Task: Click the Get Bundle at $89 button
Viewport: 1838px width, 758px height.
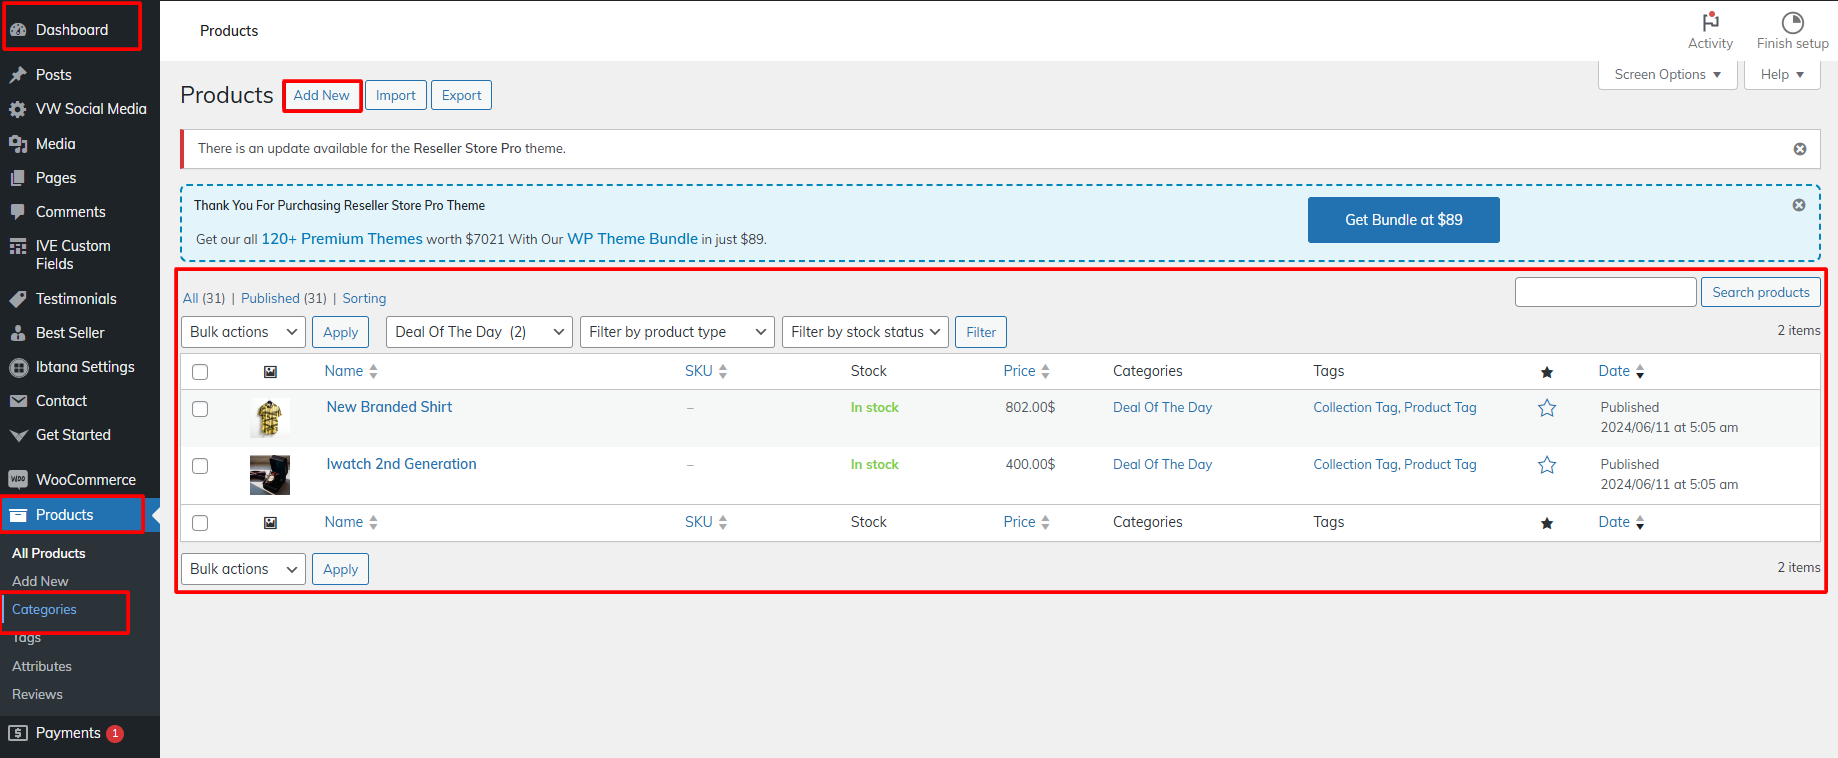Action: [1402, 220]
